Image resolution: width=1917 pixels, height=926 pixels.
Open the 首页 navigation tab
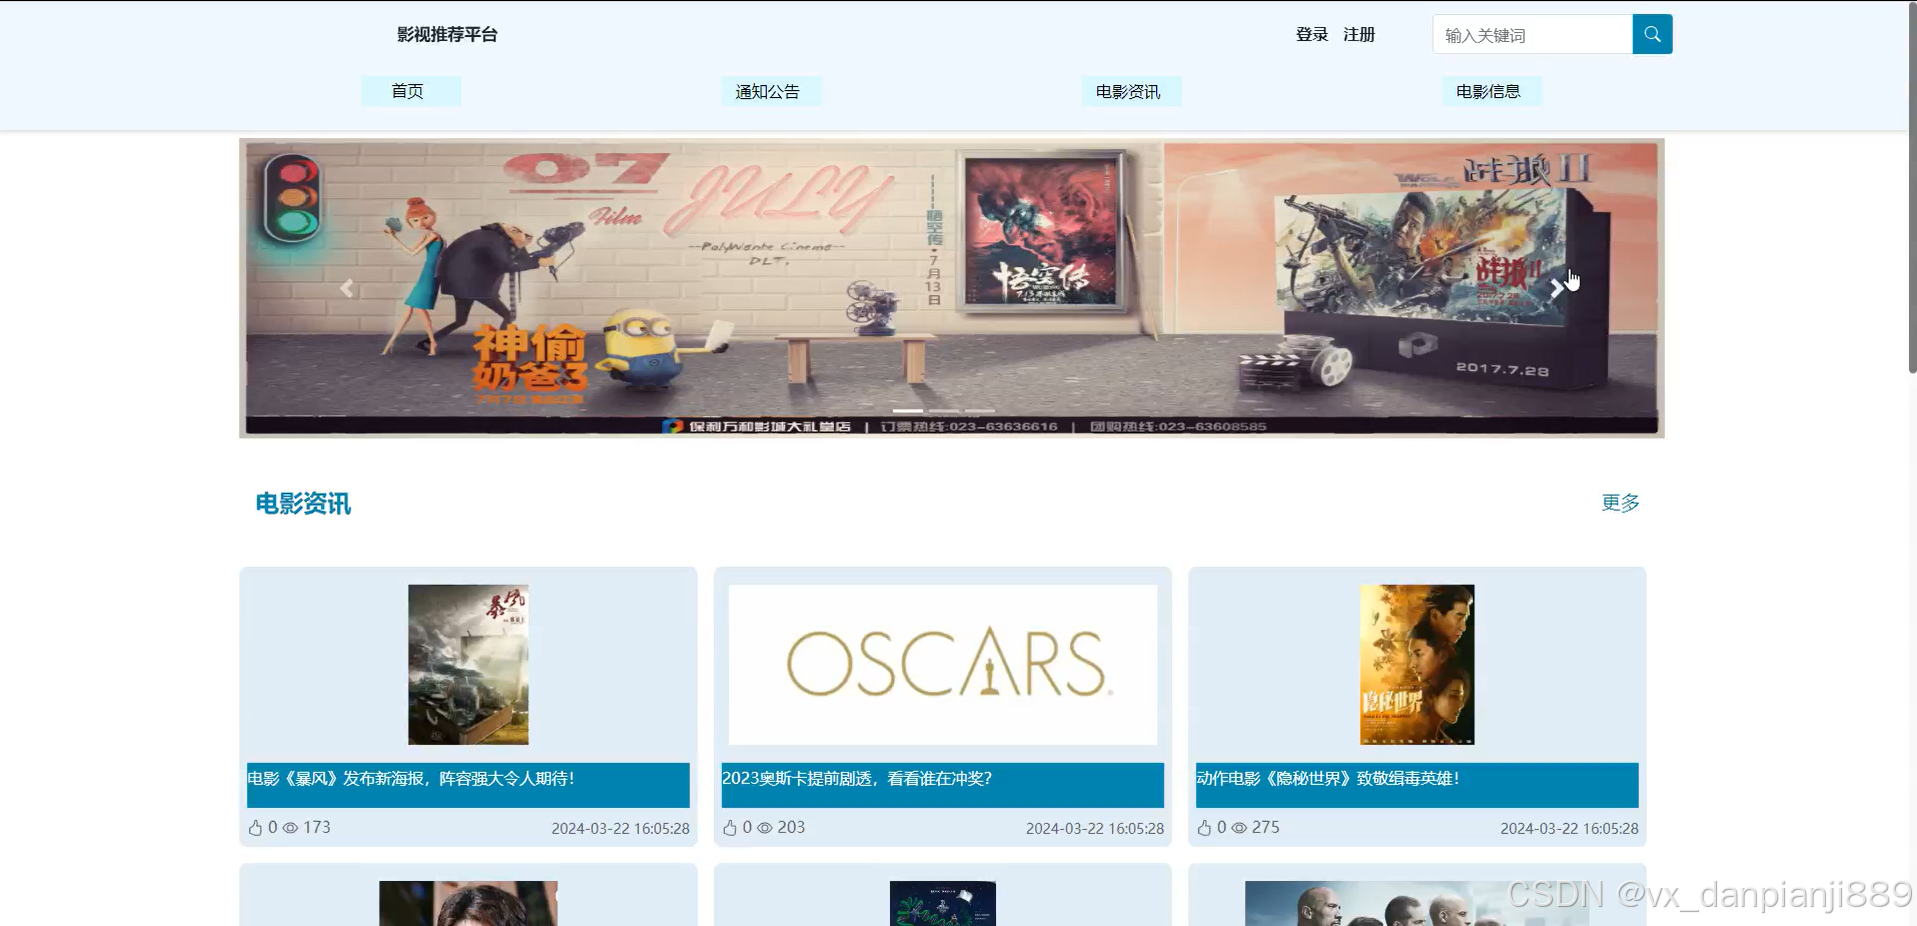(x=410, y=91)
